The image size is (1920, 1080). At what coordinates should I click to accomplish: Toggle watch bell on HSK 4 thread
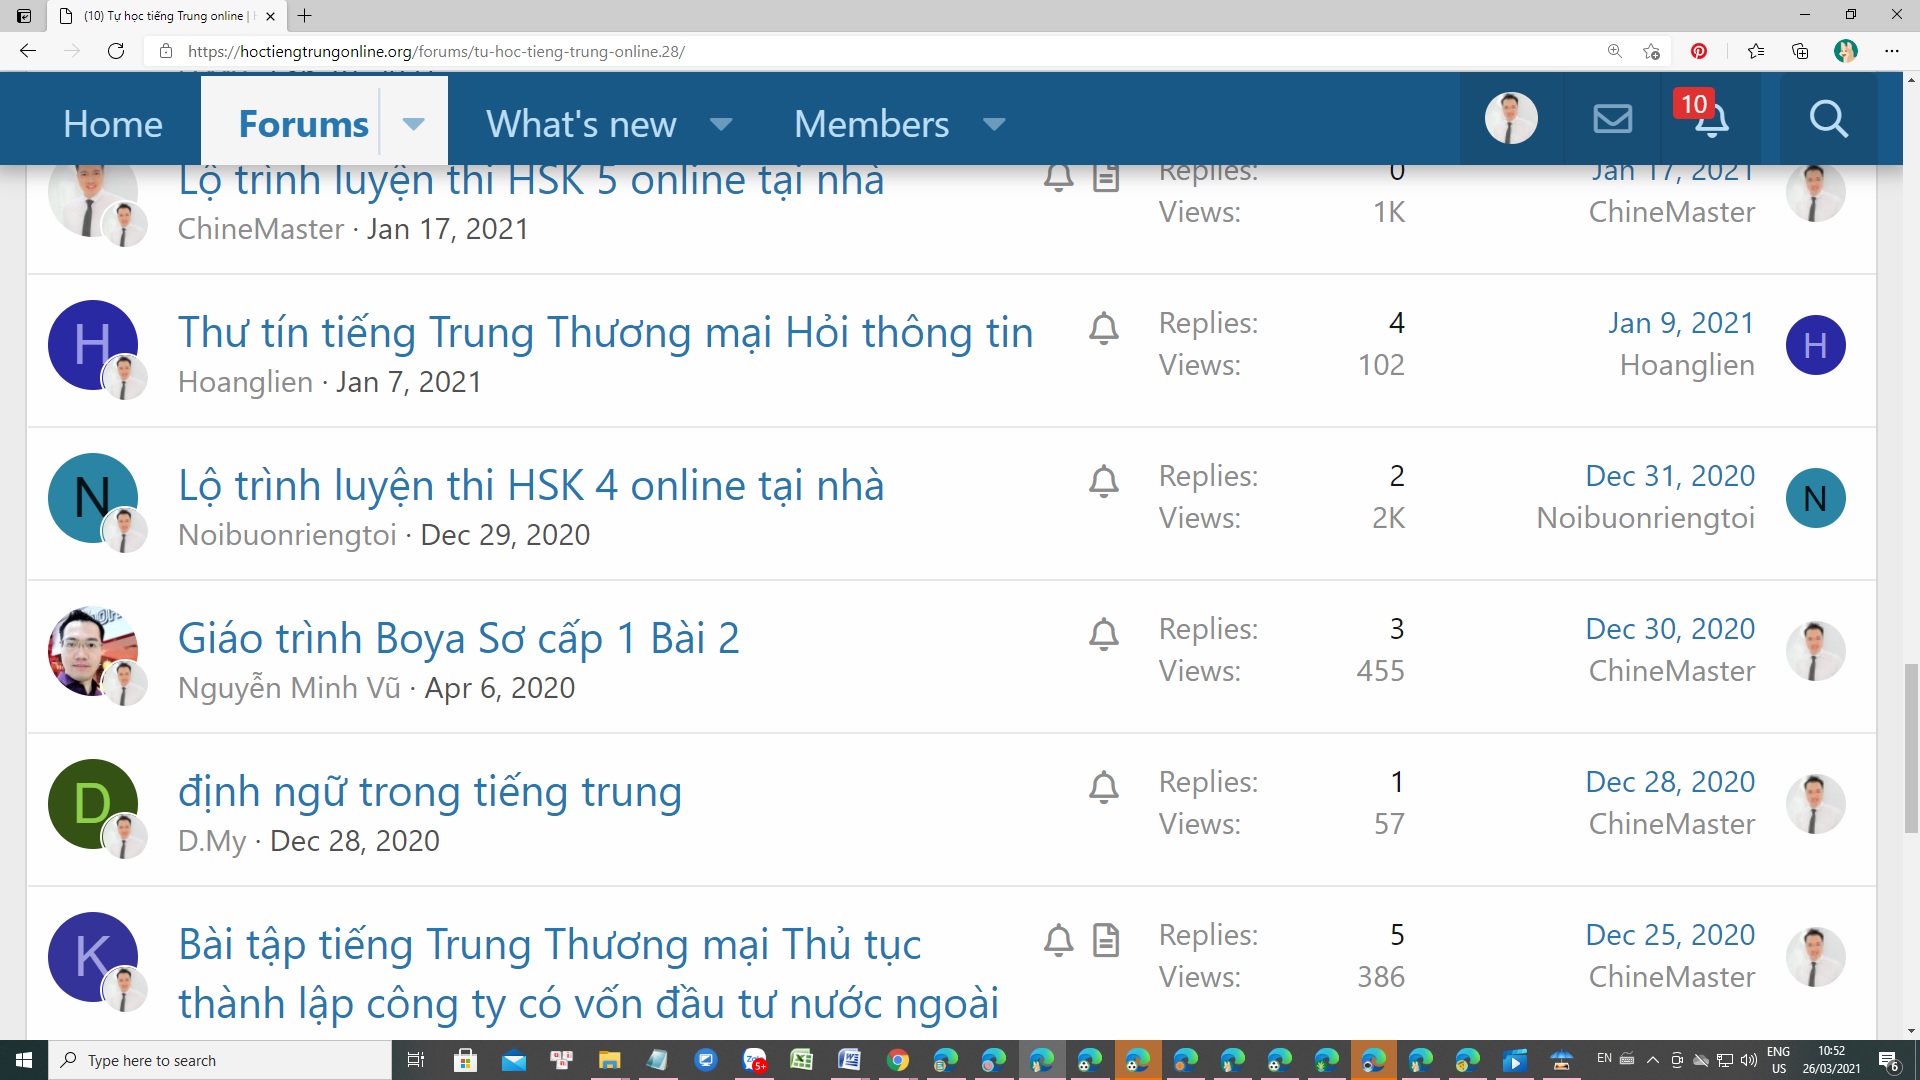pos(1103,482)
